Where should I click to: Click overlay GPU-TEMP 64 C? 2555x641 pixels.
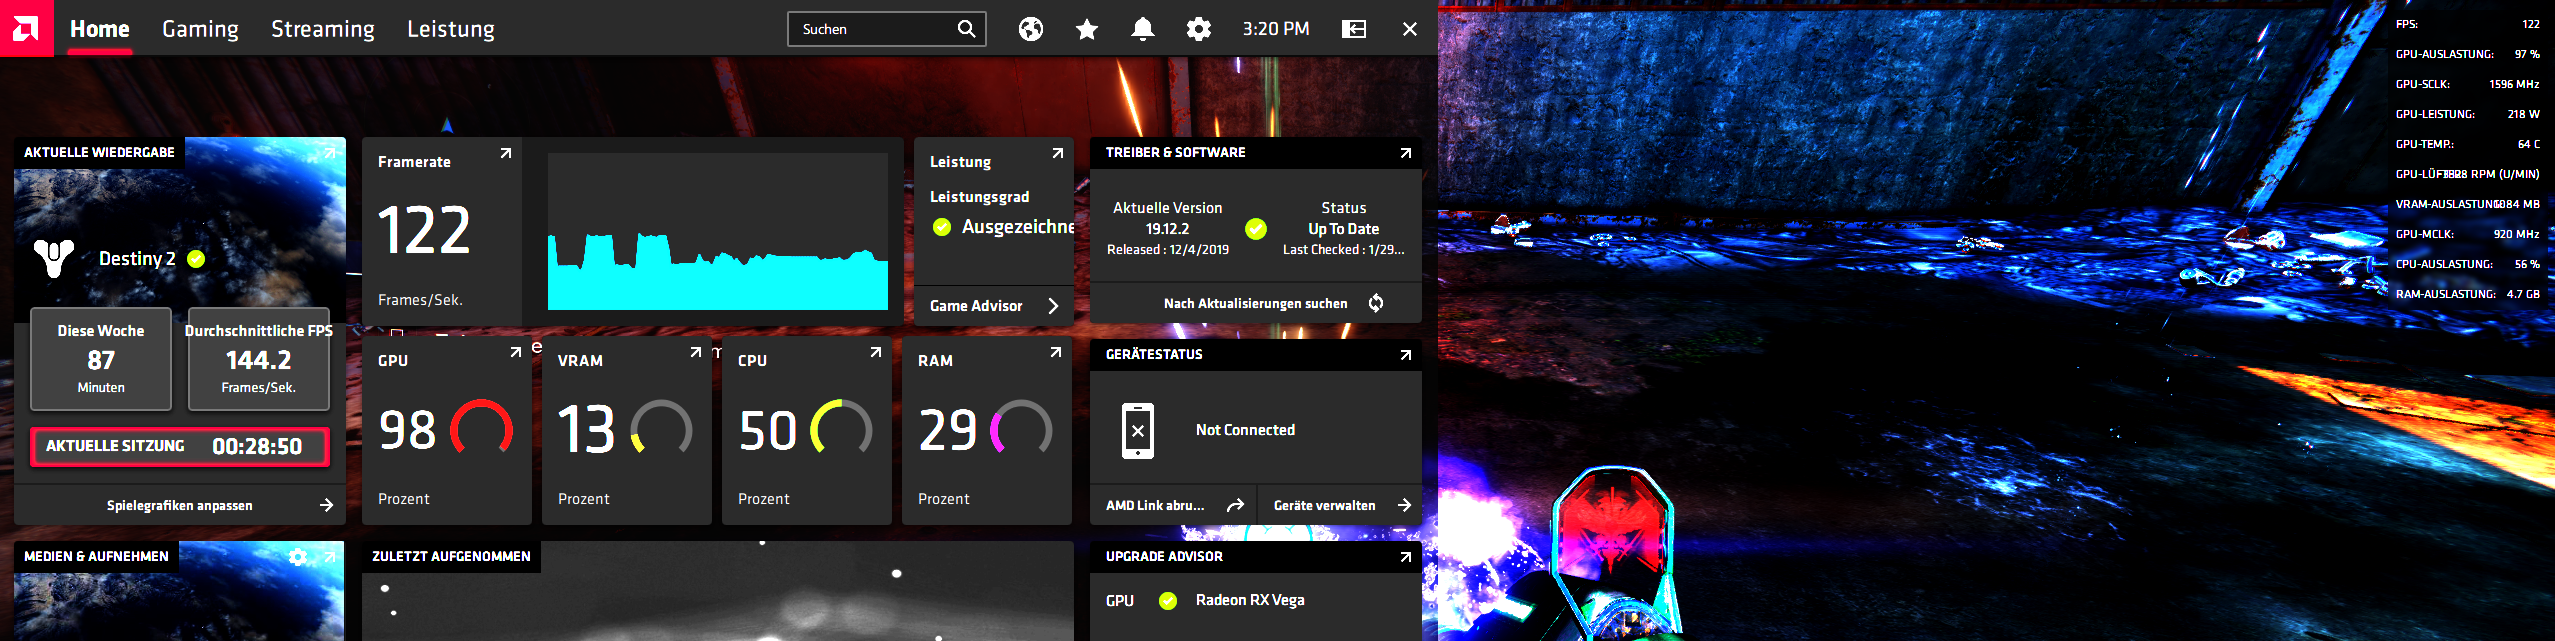(x=2467, y=144)
